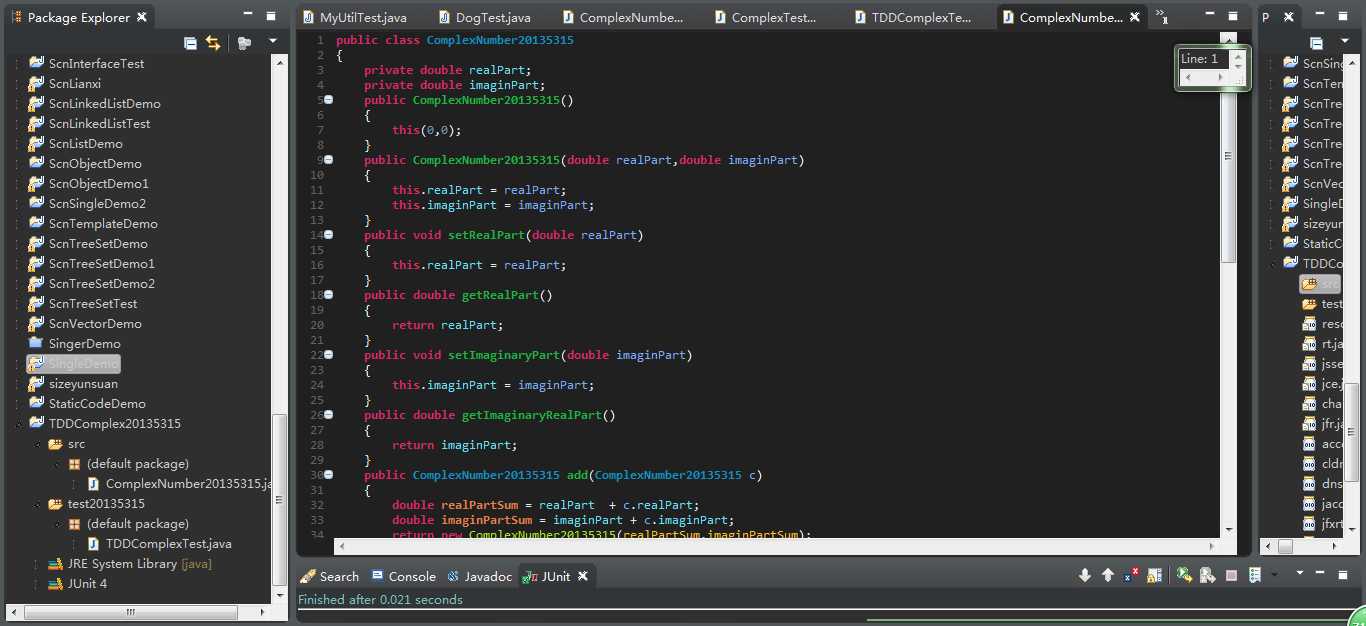Expand TDDComplexTest.java in Package Explorer
The image size is (1366, 626).
pyautogui.click(x=76, y=544)
